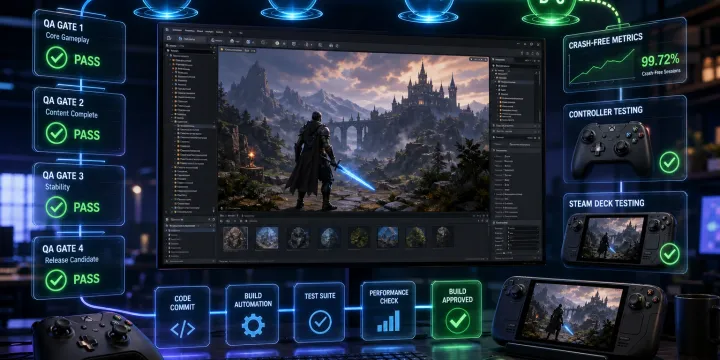720x360 pixels.
Task: Select the 'QA GATE 3' heading
Action: coord(63,176)
